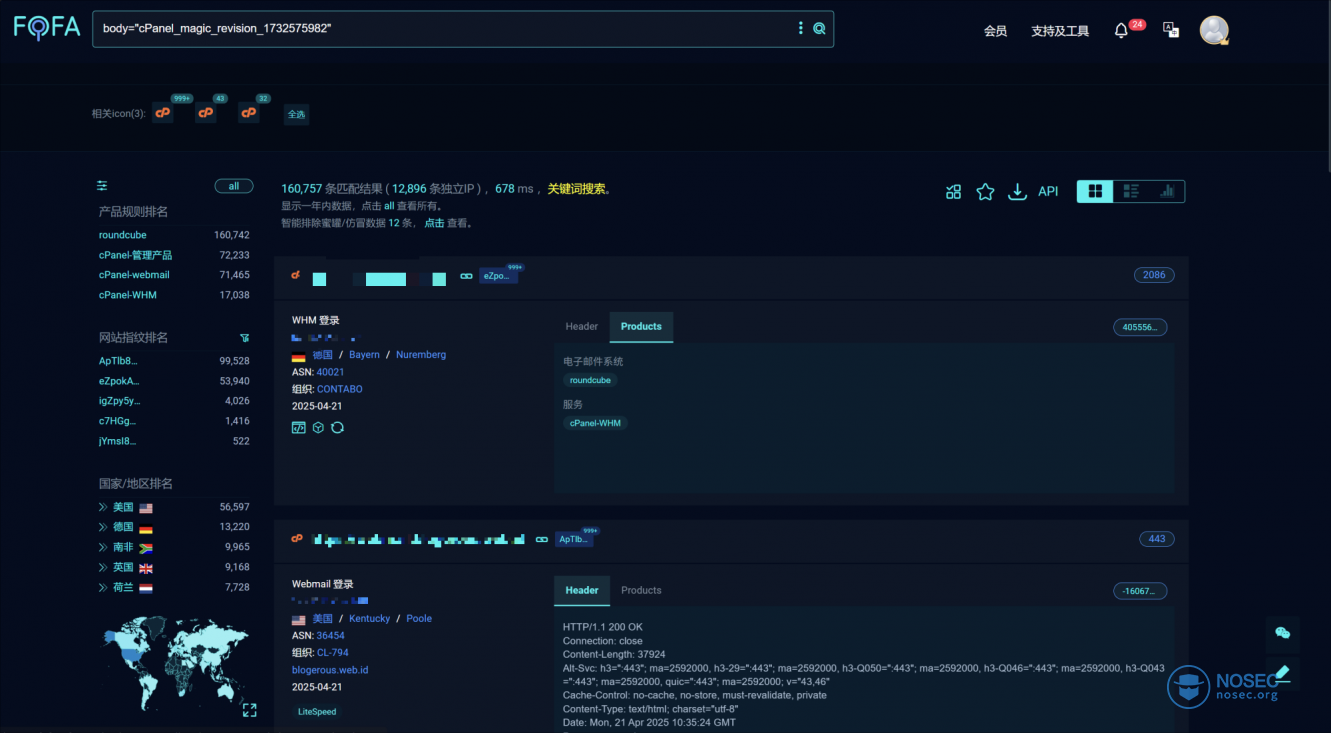The width and height of the screenshot is (1331, 733).
Task: Click the cube icon under CONTABO result
Action: coord(318,427)
